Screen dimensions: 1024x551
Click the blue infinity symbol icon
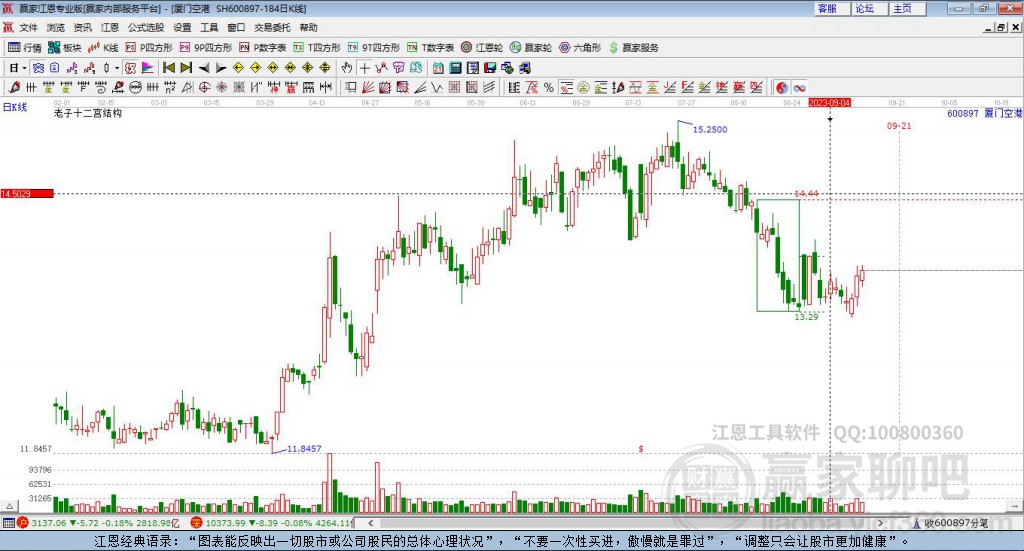pyautogui.click(x=799, y=87)
